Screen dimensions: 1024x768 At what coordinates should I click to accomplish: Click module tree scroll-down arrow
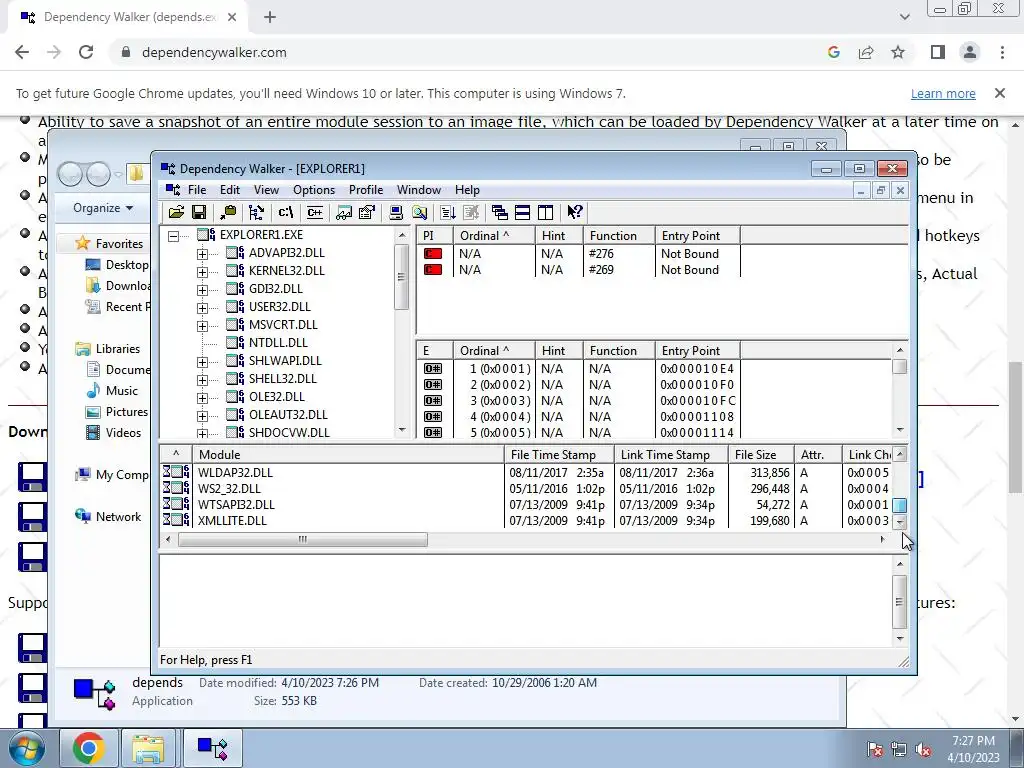tap(402, 430)
